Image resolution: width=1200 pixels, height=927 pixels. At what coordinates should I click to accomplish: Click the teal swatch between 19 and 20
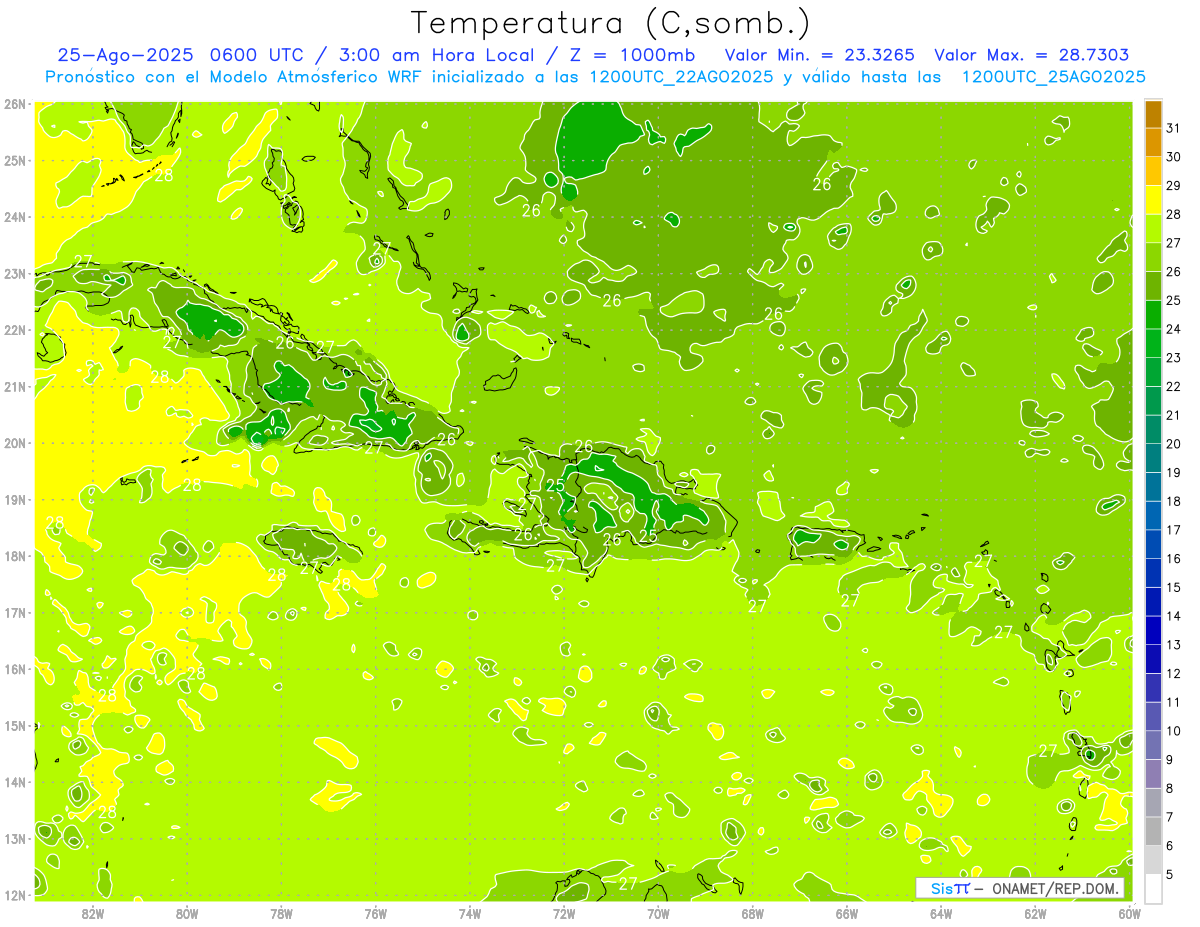1153,458
